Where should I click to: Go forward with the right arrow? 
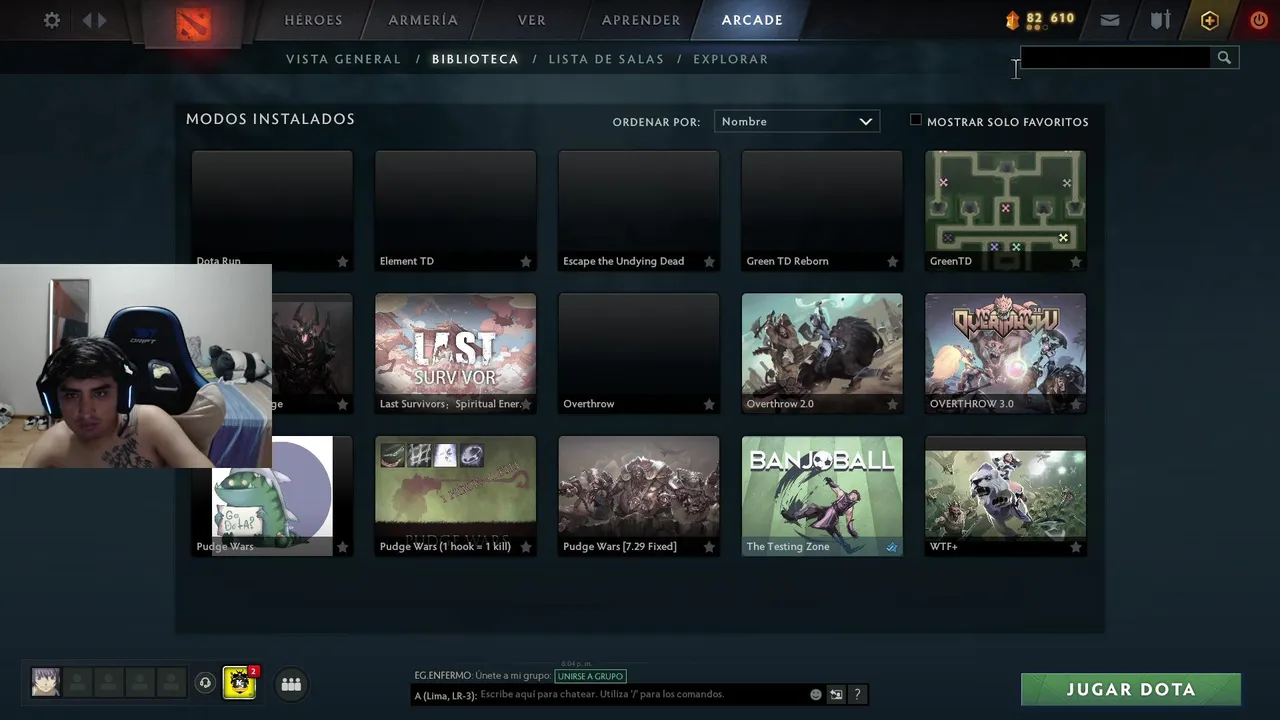click(102, 20)
